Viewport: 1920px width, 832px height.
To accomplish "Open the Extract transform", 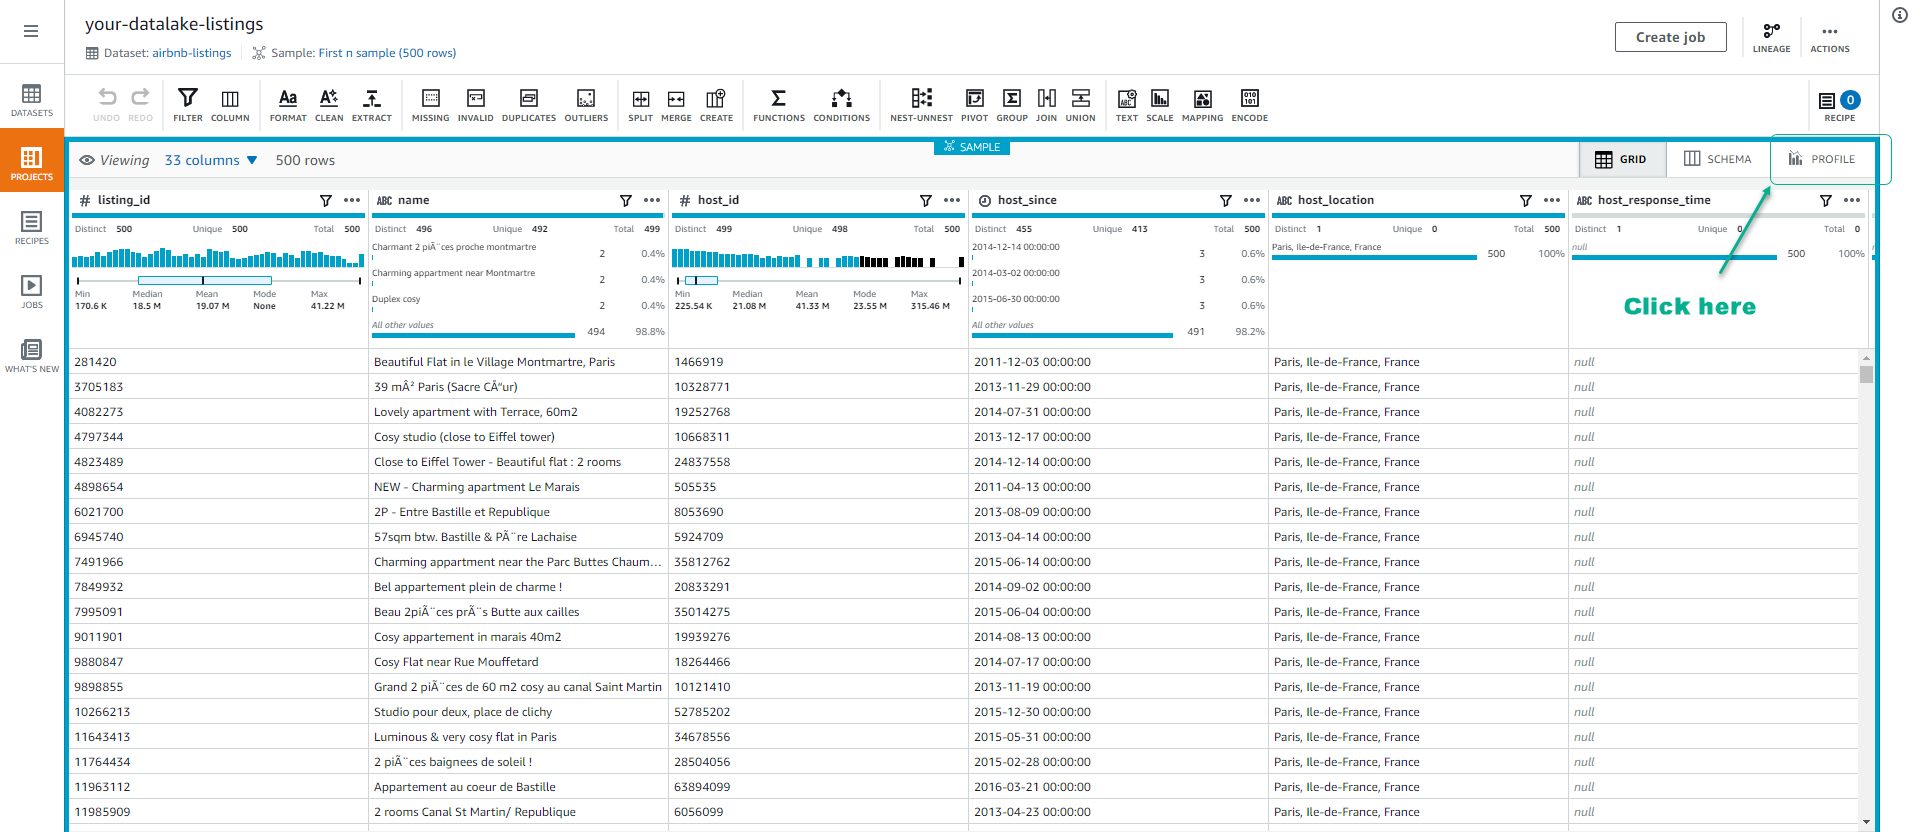I will pos(372,104).
